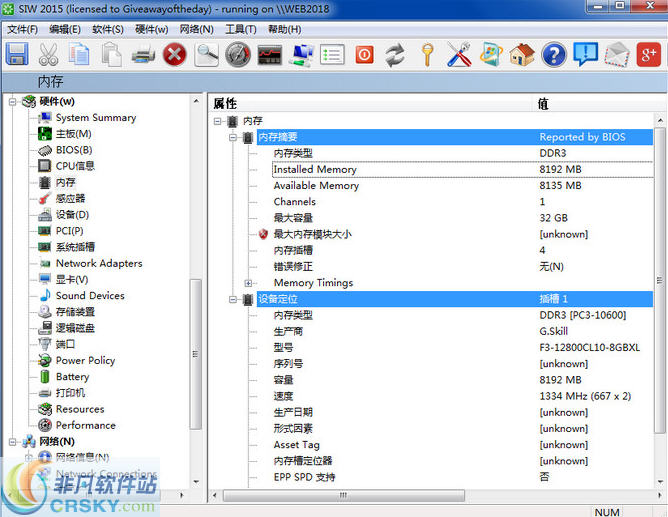
Task: Open the 文件(F) menu
Action: 23,29
